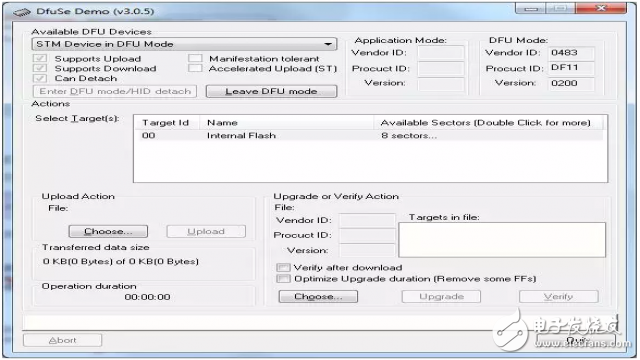
Task: Click the Upgrade action Vendor ID field
Action: (x=367, y=220)
